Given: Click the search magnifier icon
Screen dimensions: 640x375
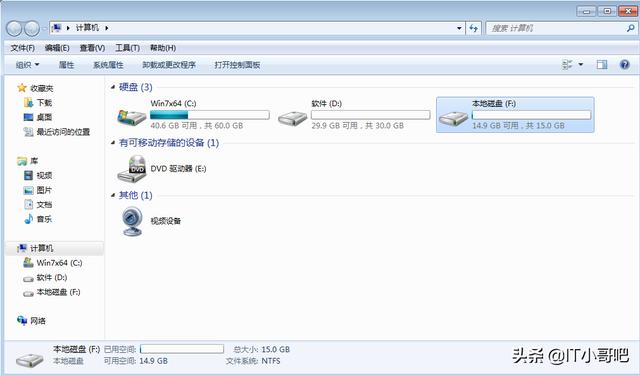Looking at the screenshot, I should [630, 28].
